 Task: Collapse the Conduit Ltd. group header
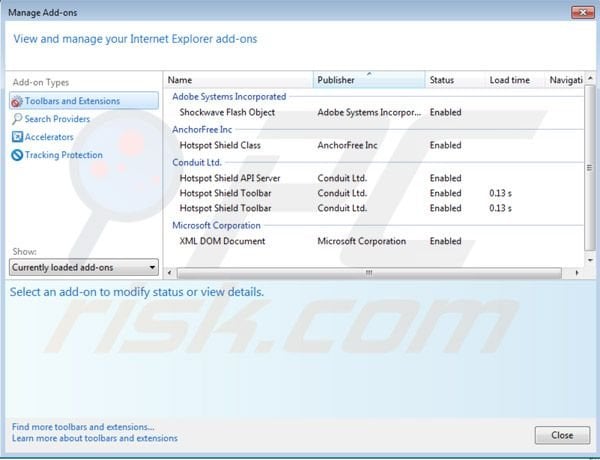tap(197, 162)
